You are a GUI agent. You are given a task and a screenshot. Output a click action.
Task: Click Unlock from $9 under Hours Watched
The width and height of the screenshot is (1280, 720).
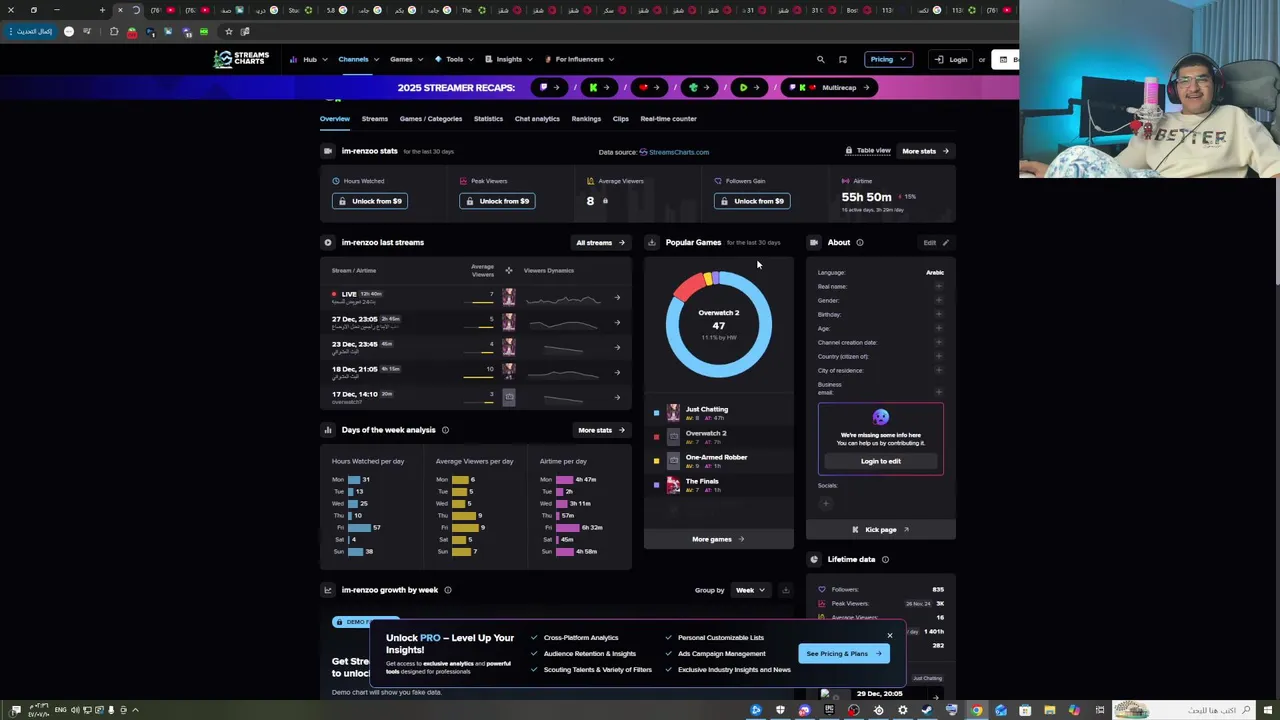click(370, 201)
